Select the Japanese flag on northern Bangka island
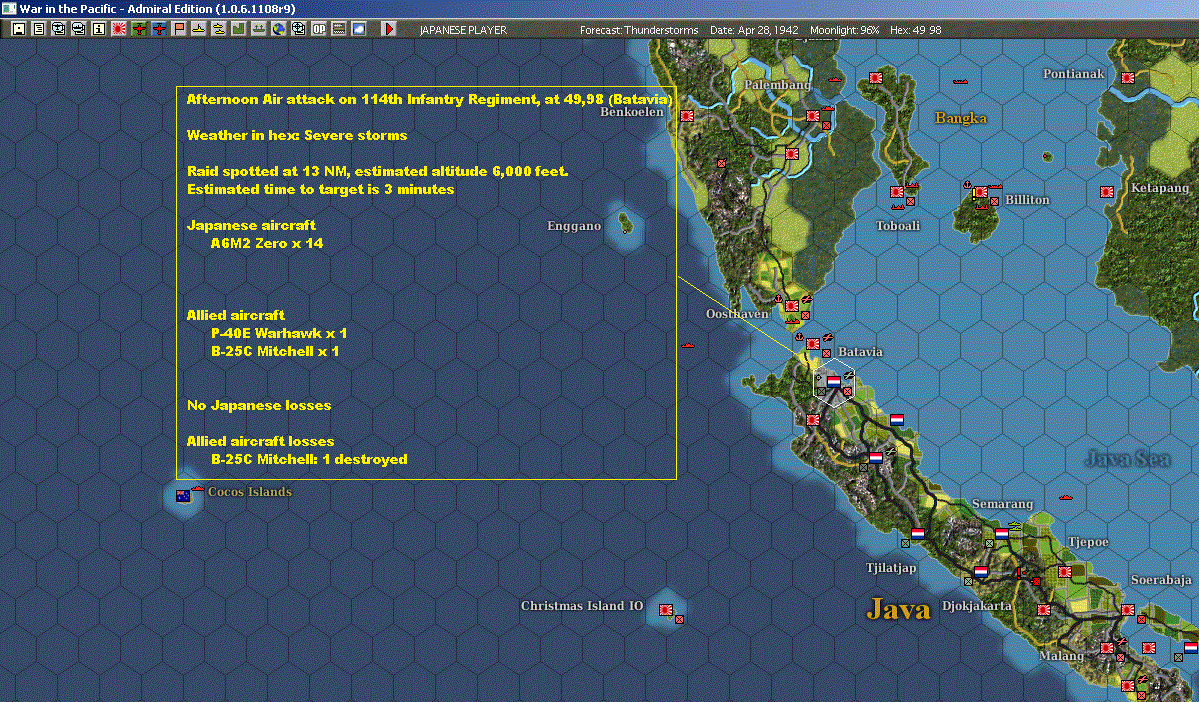The height and width of the screenshot is (702, 1199). click(x=876, y=78)
